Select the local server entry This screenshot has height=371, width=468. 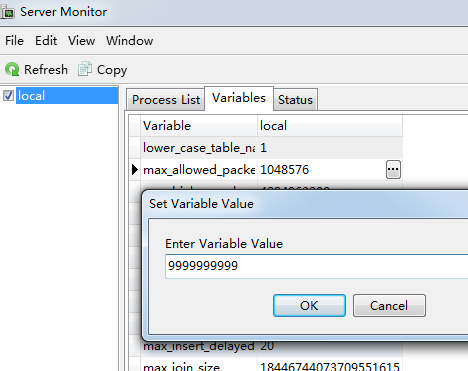pyautogui.click(x=67, y=96)
